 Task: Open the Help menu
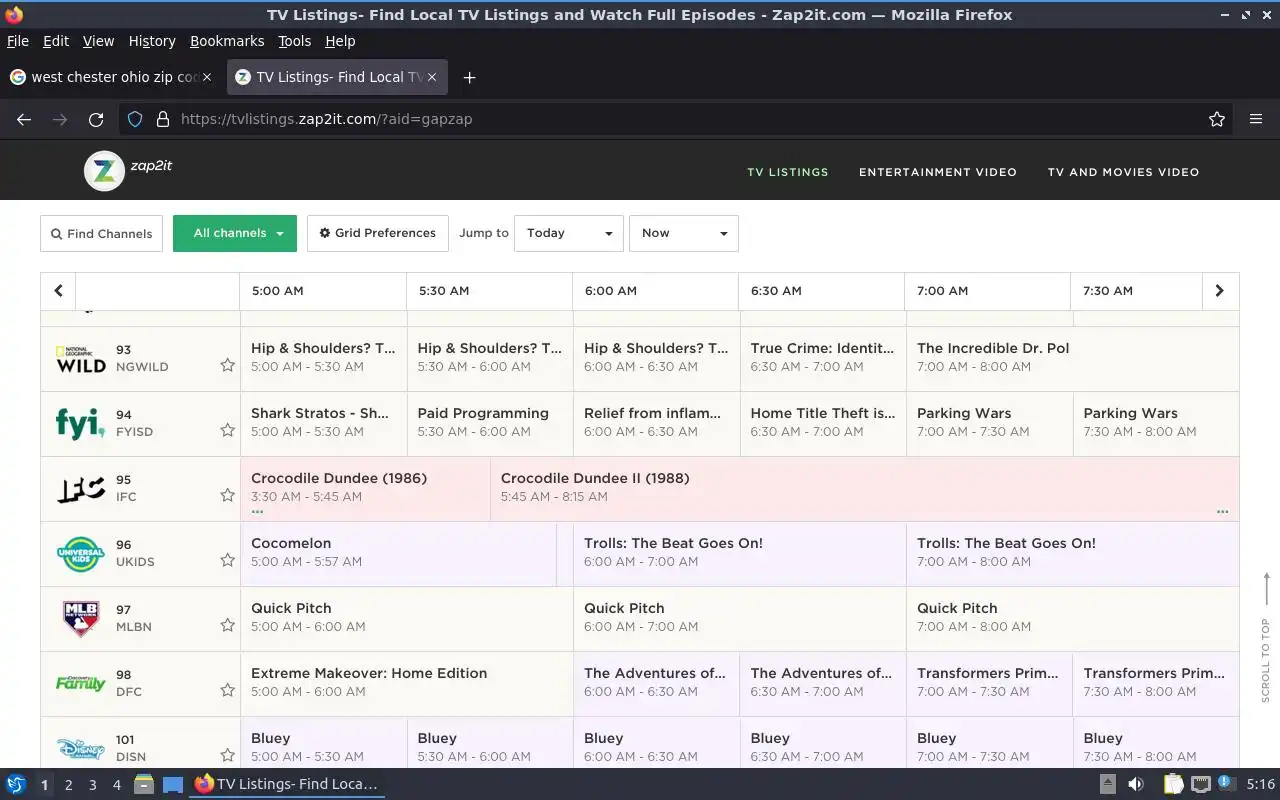point(340,41)
